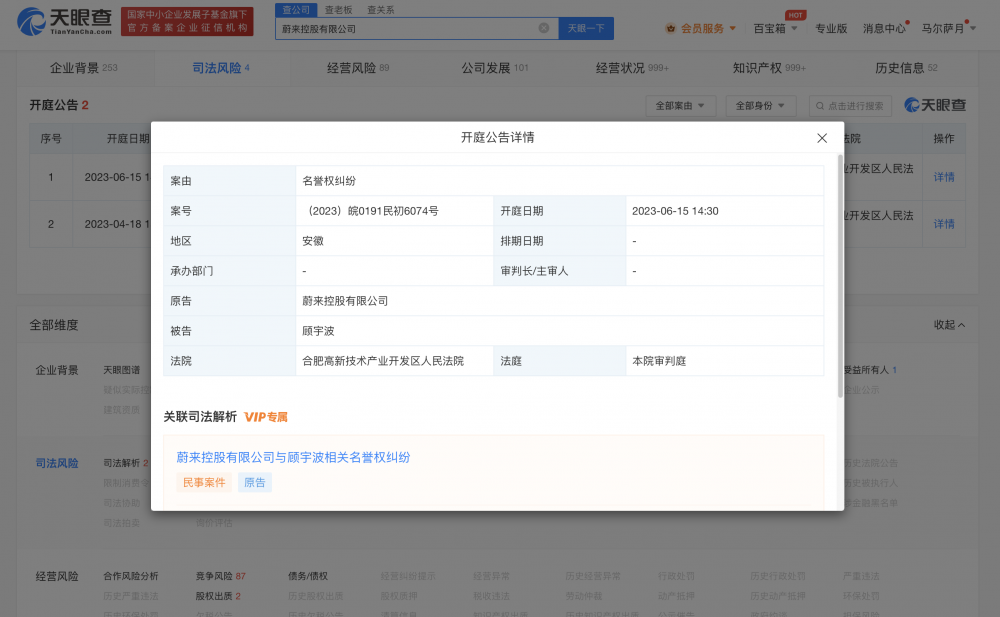This screenshot has width=1000, height=617.
Task: Open 合作风险分析 link
Action: pyautogui.click(x=131, y=576)
